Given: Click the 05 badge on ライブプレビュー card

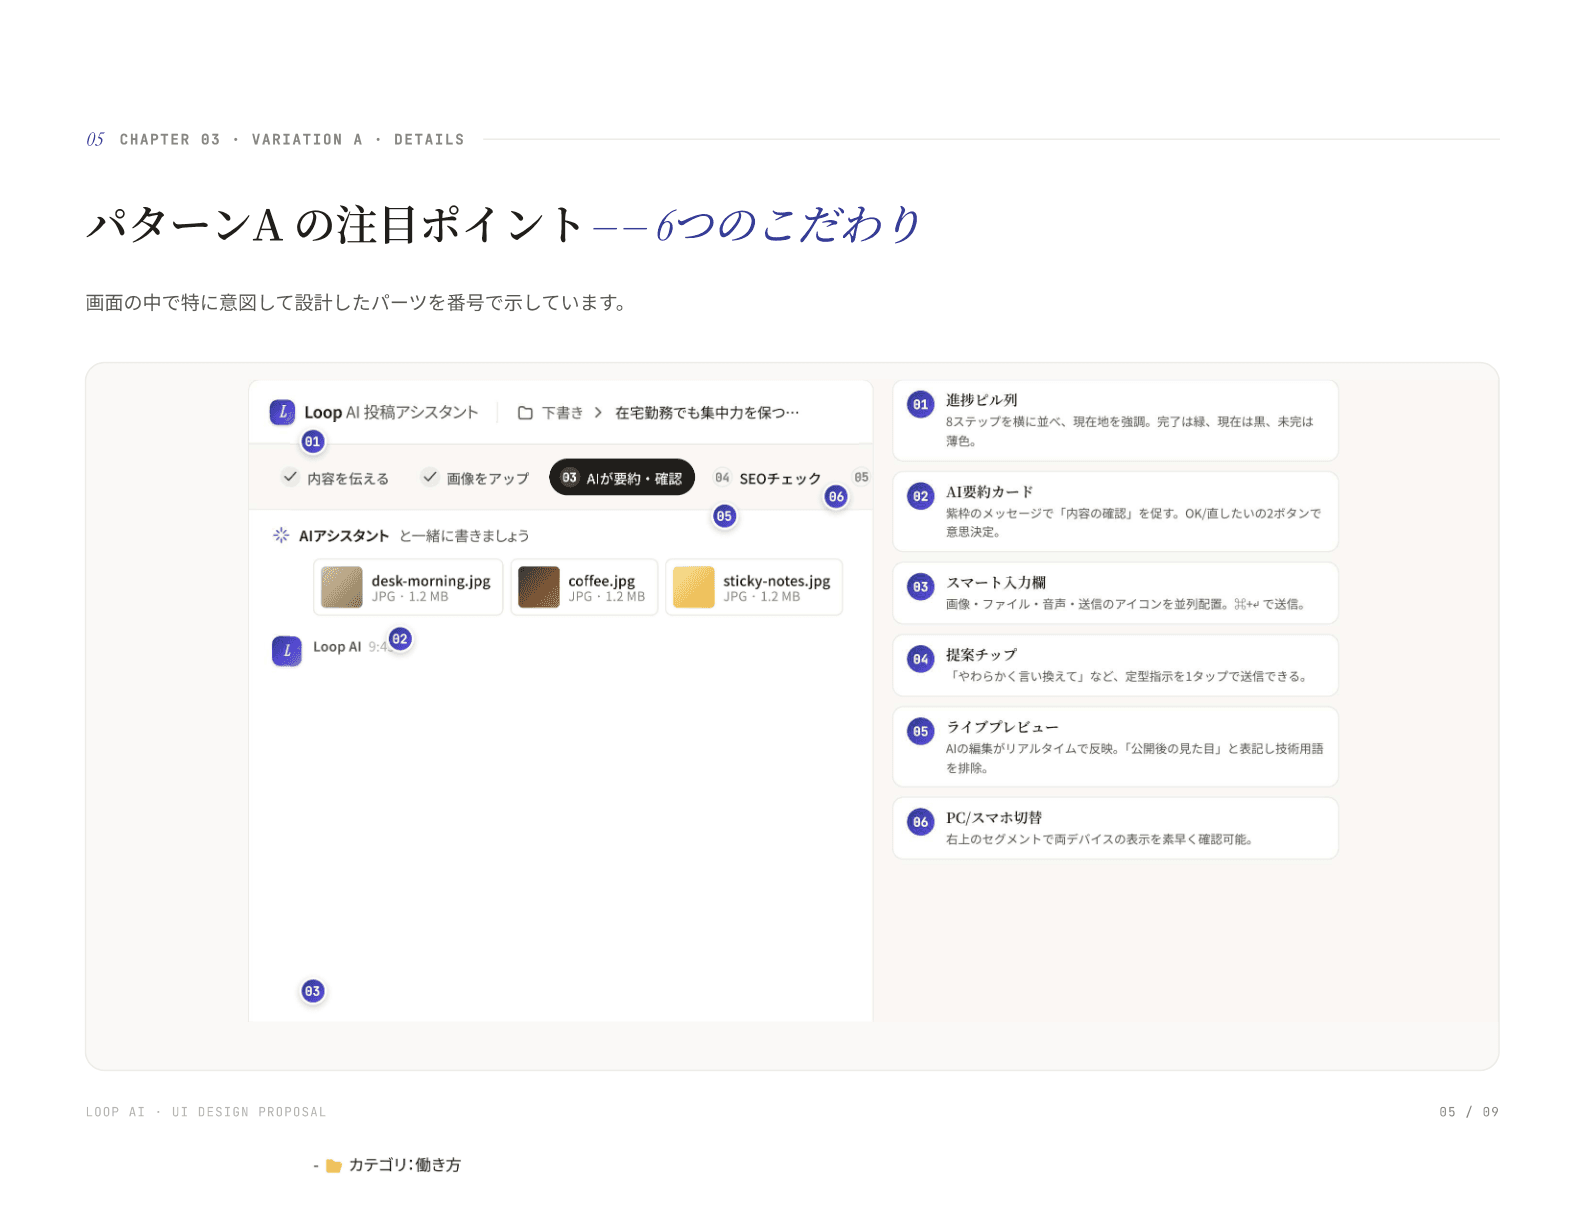Looking at the screenshot, I should [921, 731].
